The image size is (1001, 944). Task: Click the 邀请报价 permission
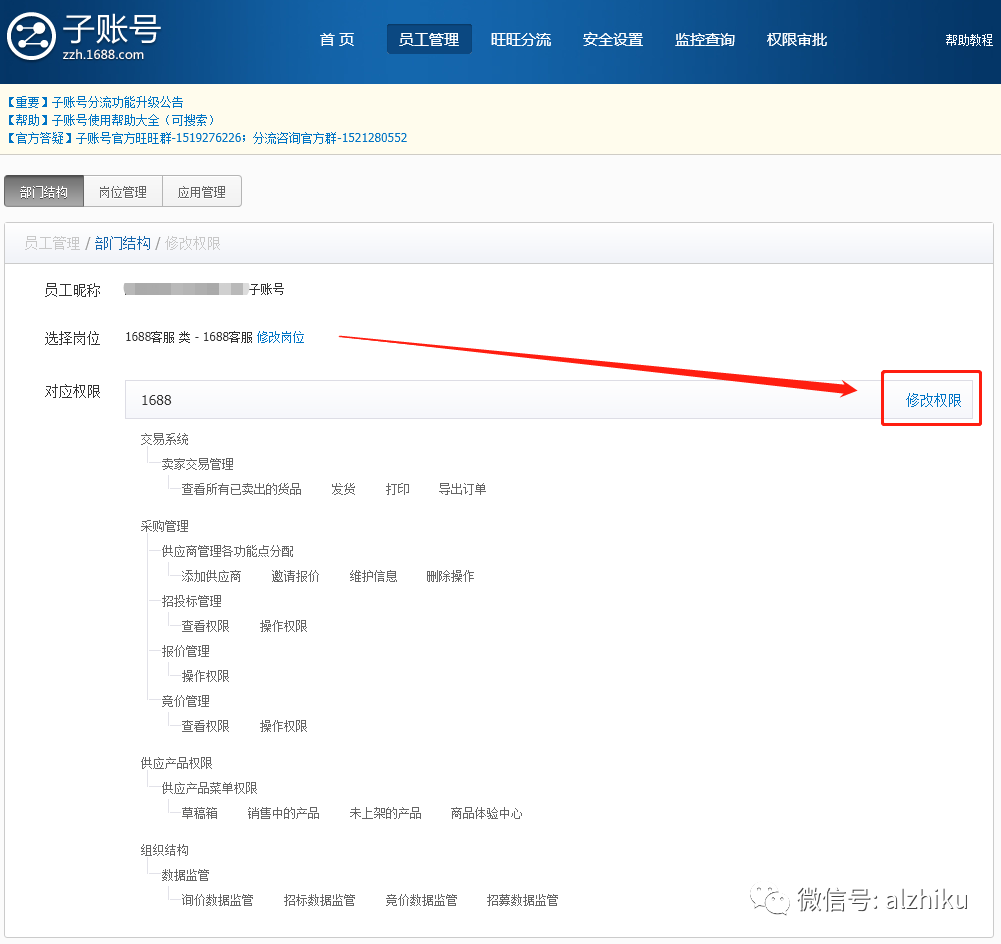(x=295, y=576)
